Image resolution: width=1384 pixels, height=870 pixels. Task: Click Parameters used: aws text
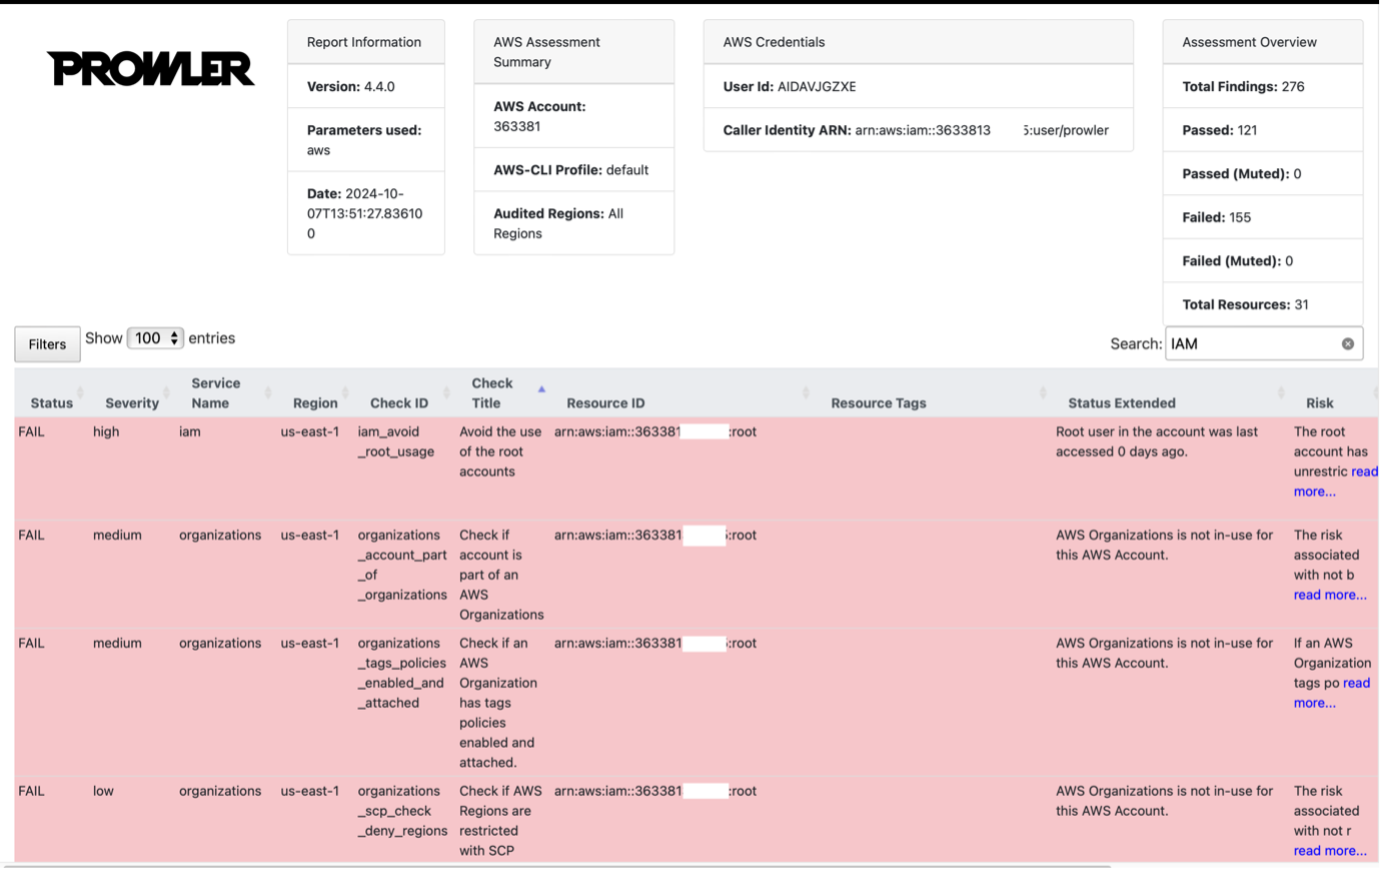[364, 140]
